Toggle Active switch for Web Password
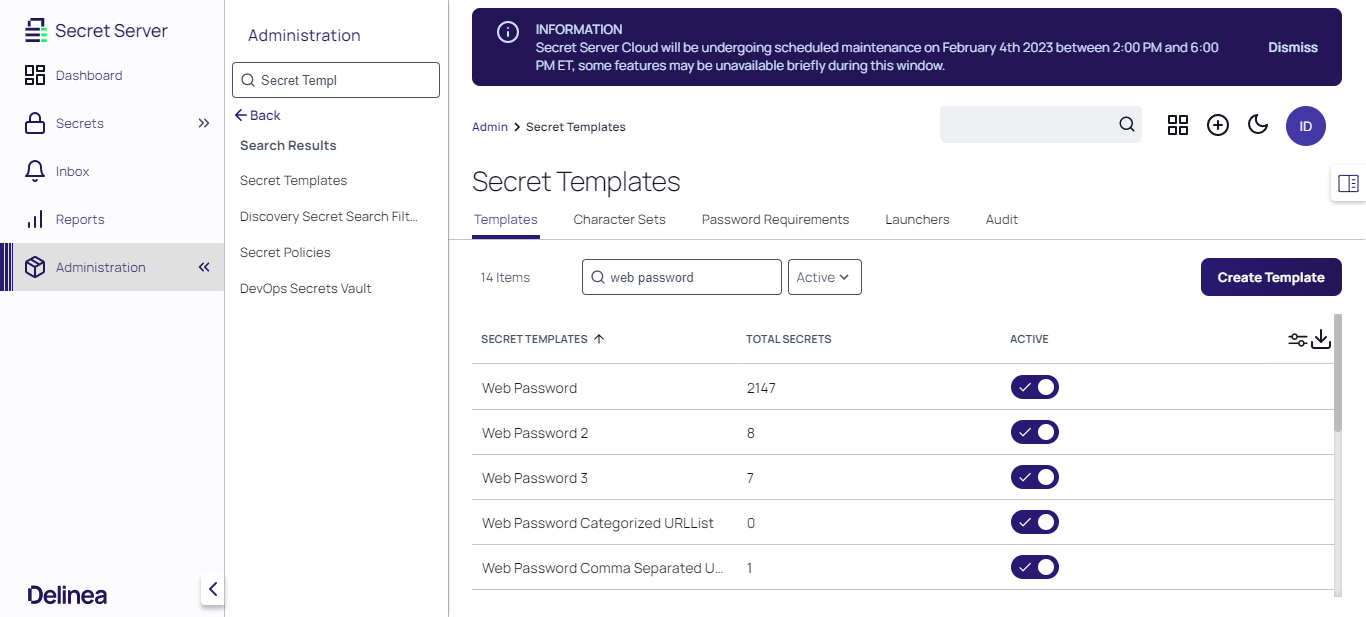The height and width of the screenshot is (617, 1366). coord(1035,387)
